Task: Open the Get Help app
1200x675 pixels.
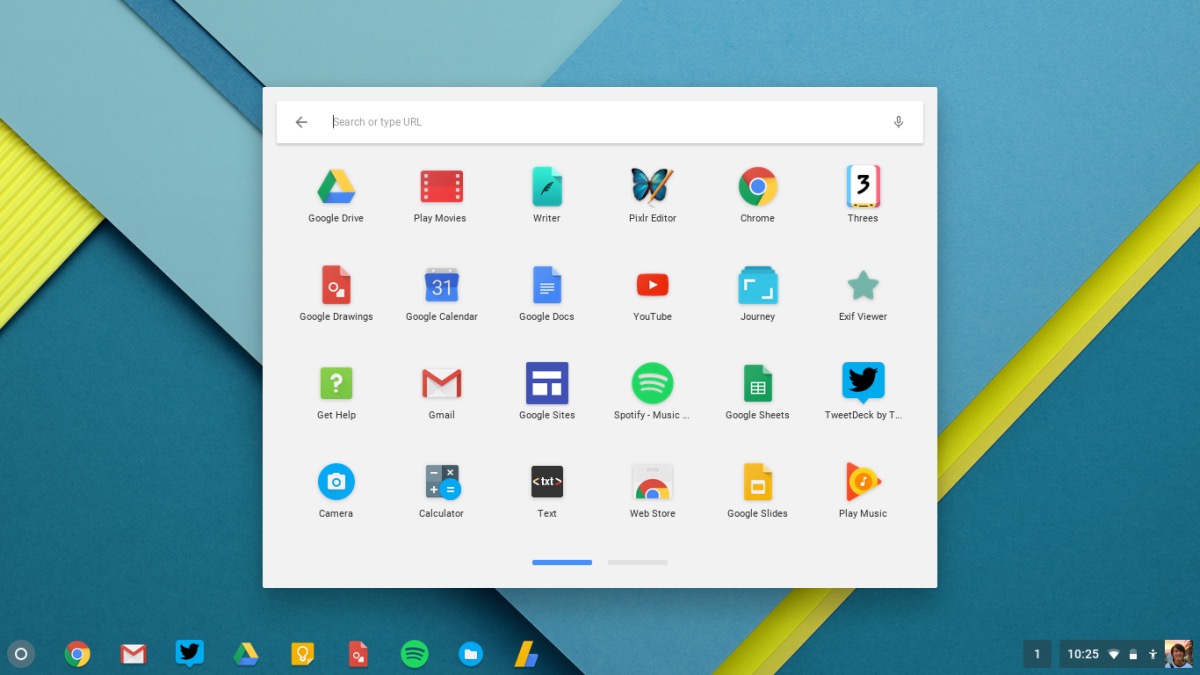Action: click(335, 383)
